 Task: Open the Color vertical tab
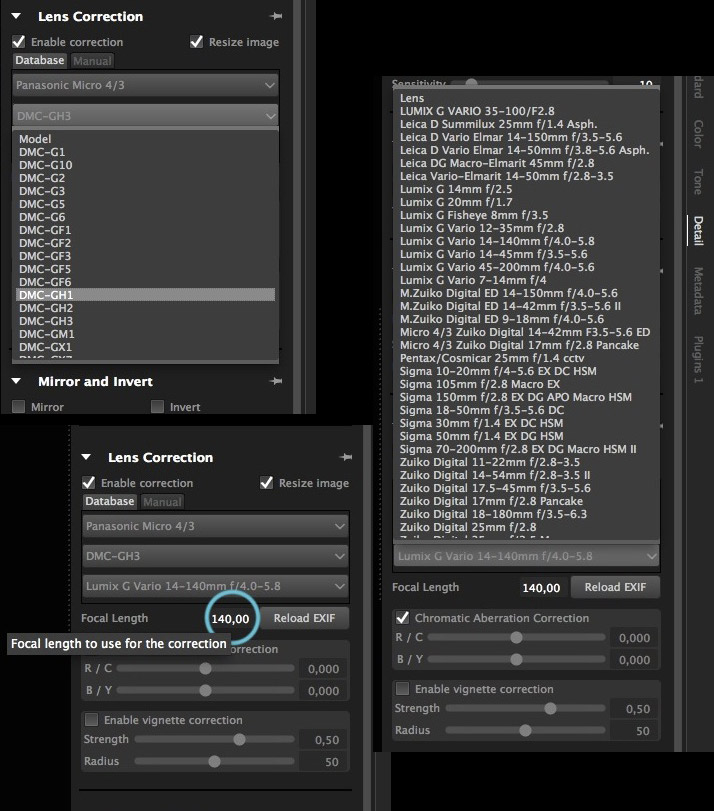point(698,134)
